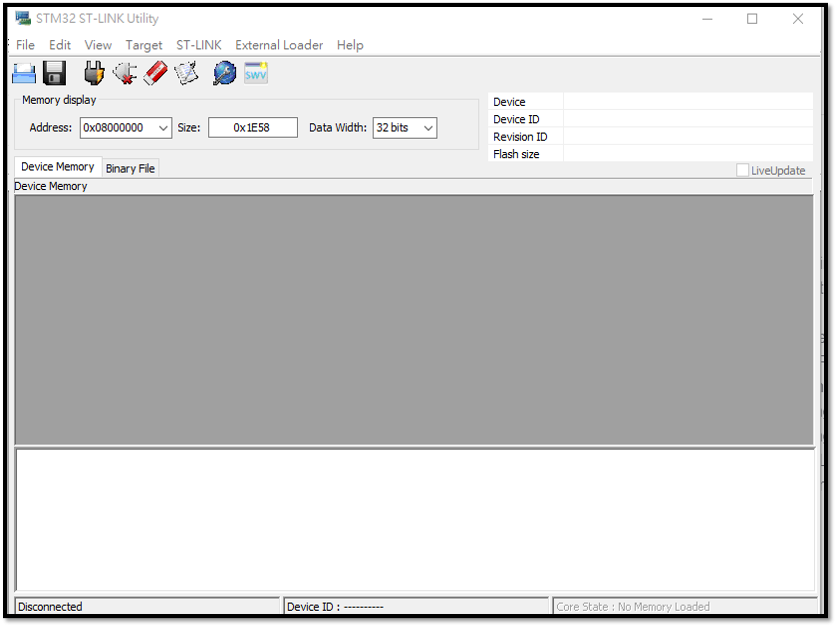The image size is (837, 627).
Task: Click the Revision ID row label
Action: tap(520, 137)
